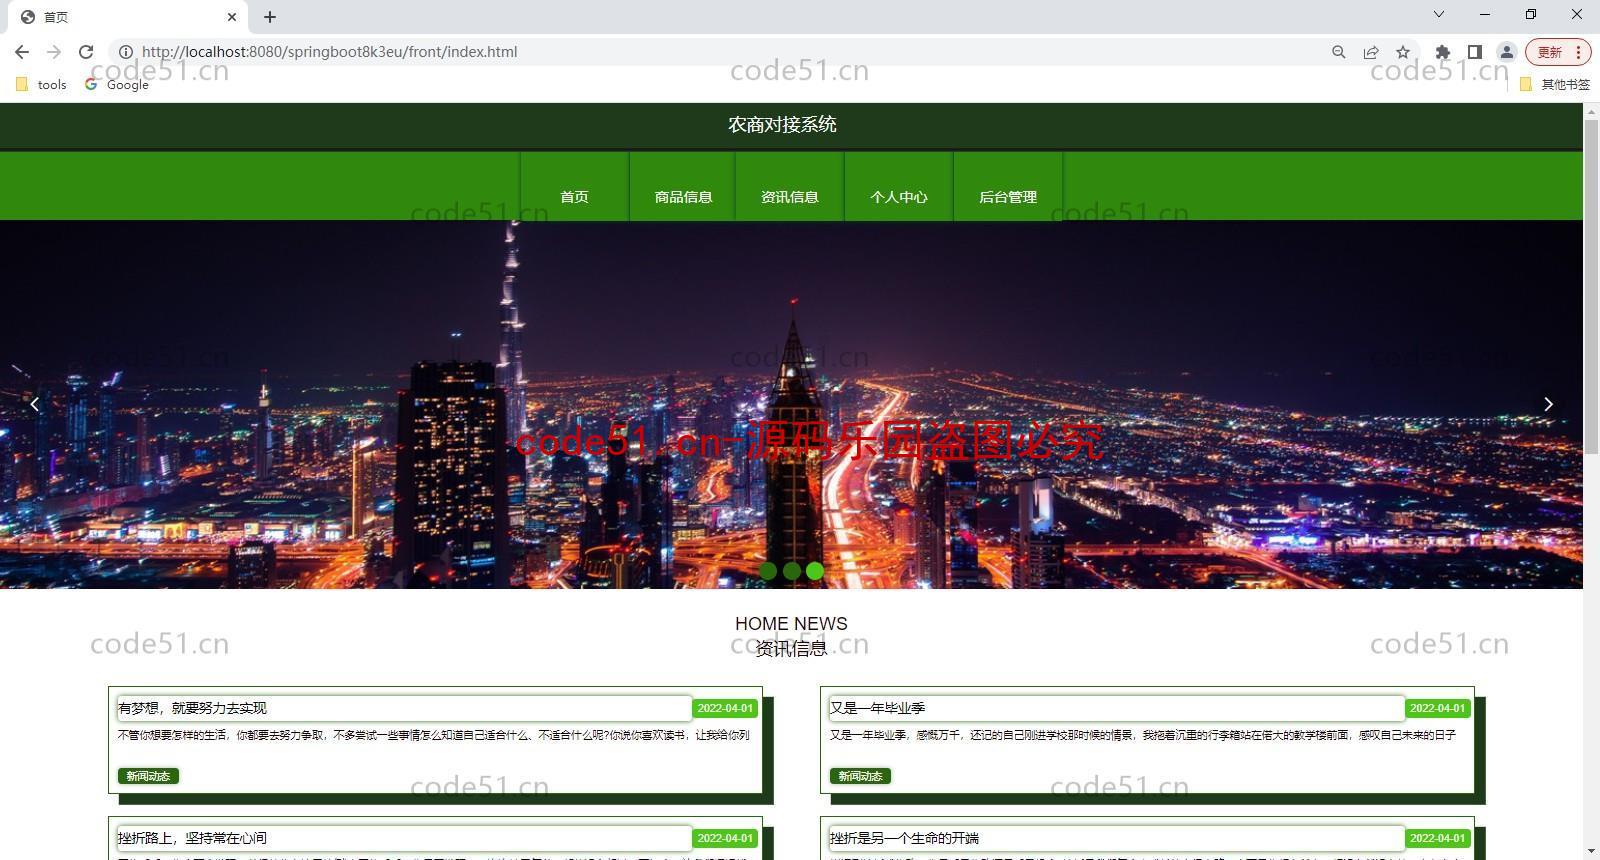
Task: Close the 首页 browser tab
Action: coord(232,17)
